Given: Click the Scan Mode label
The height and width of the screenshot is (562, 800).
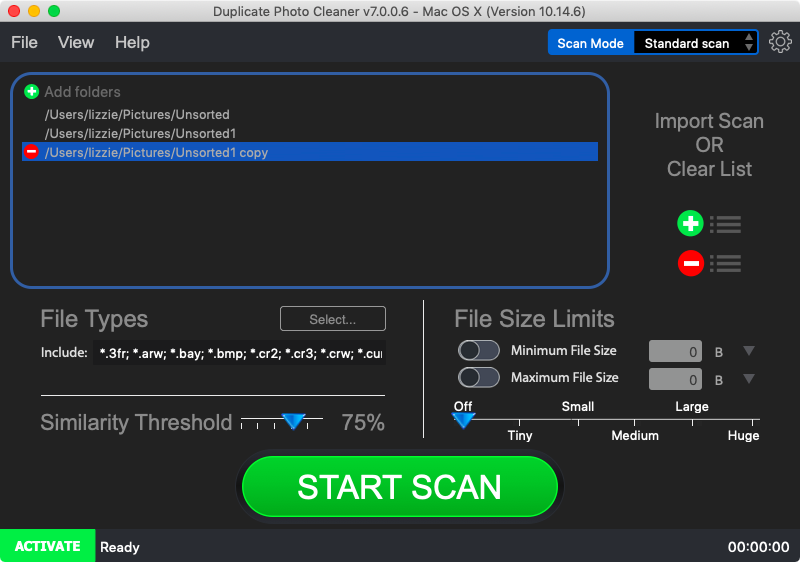Looking at the screenshot, I should 590,43.
